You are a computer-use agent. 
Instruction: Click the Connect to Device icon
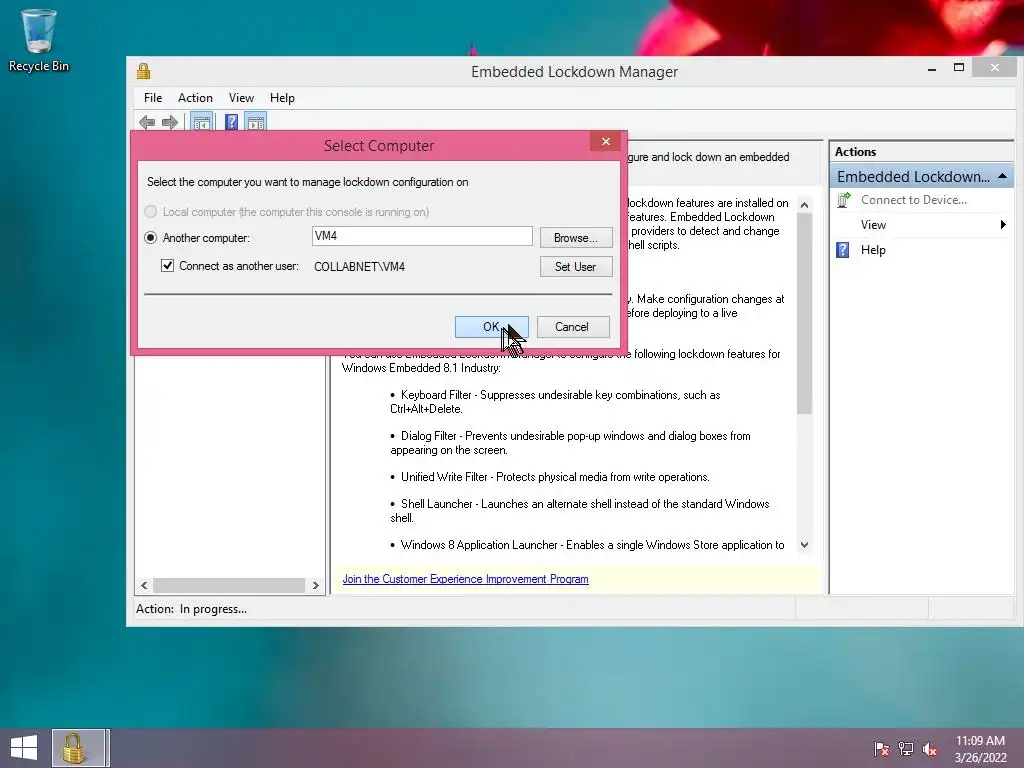pyautogui.click(x=844, y=200)
